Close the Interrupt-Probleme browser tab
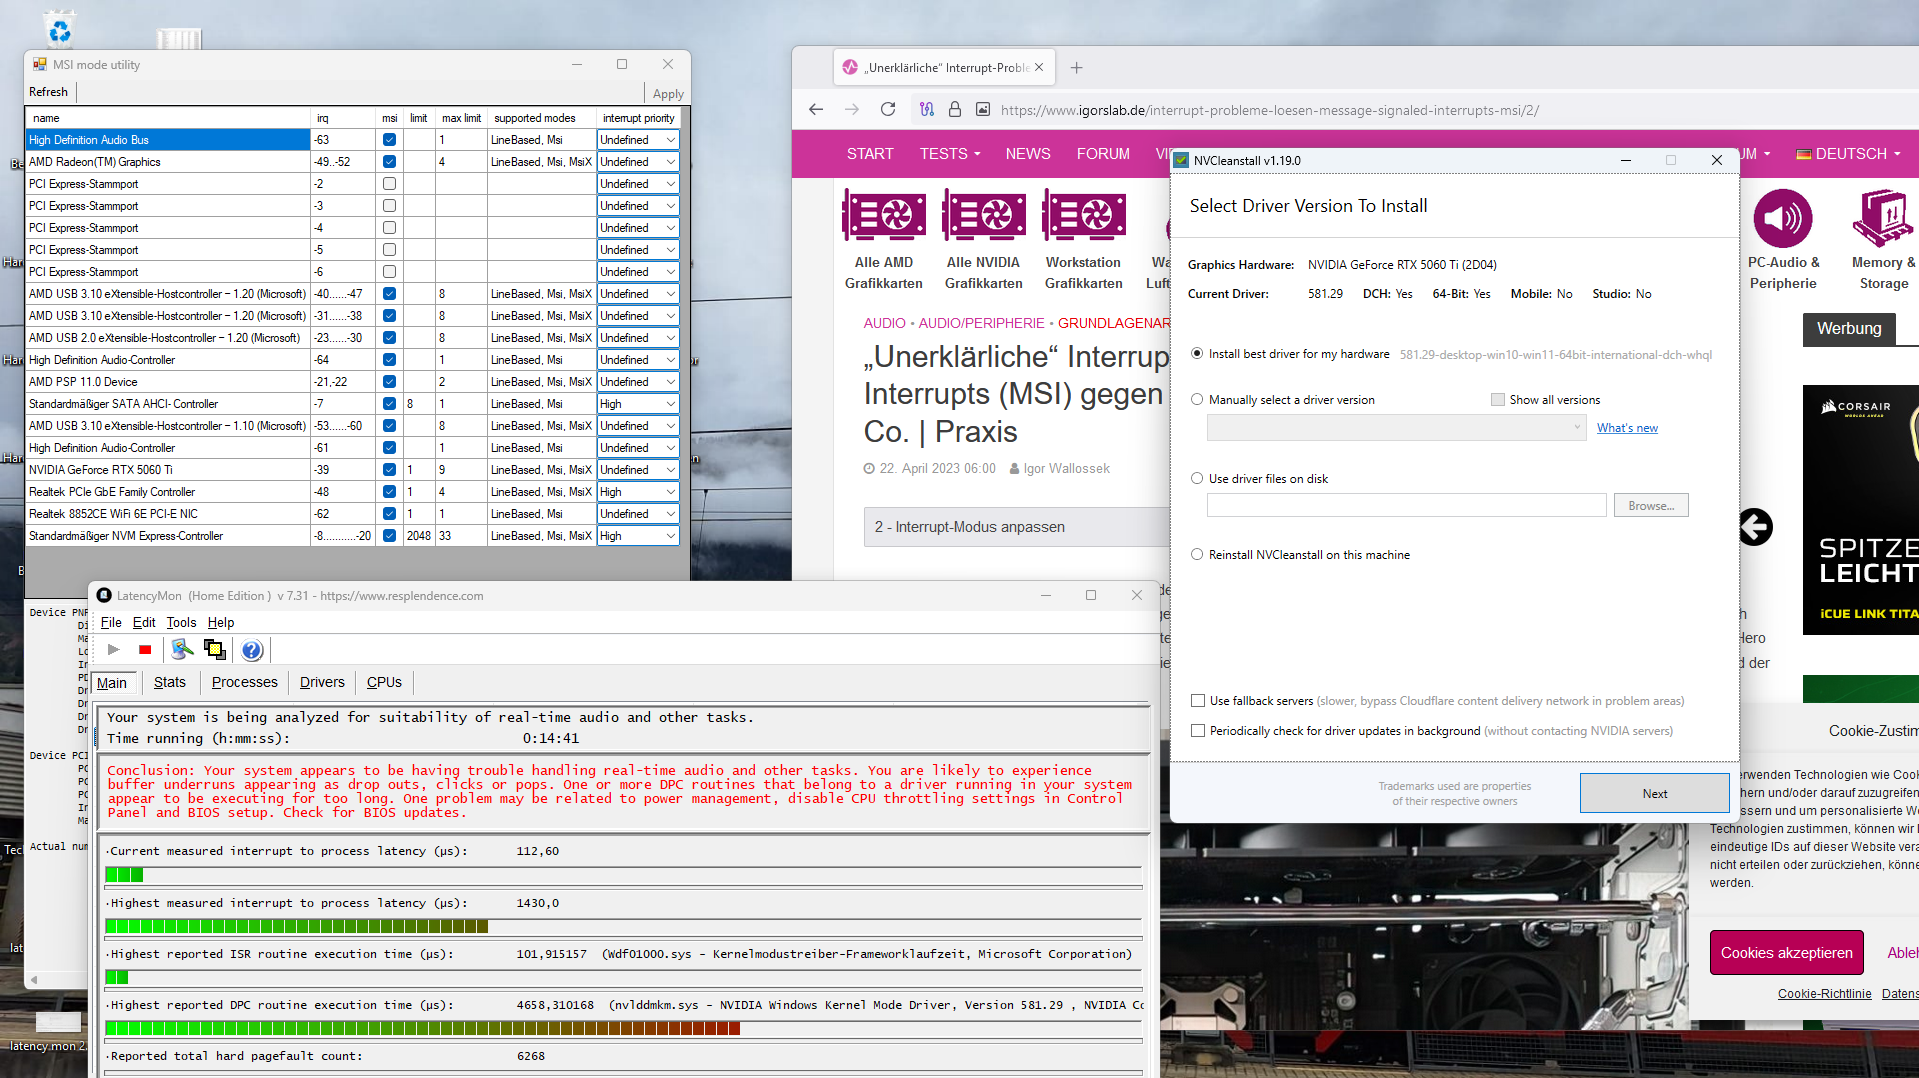Screen dimensions: 1919x1078 (x=1039, y=68)
